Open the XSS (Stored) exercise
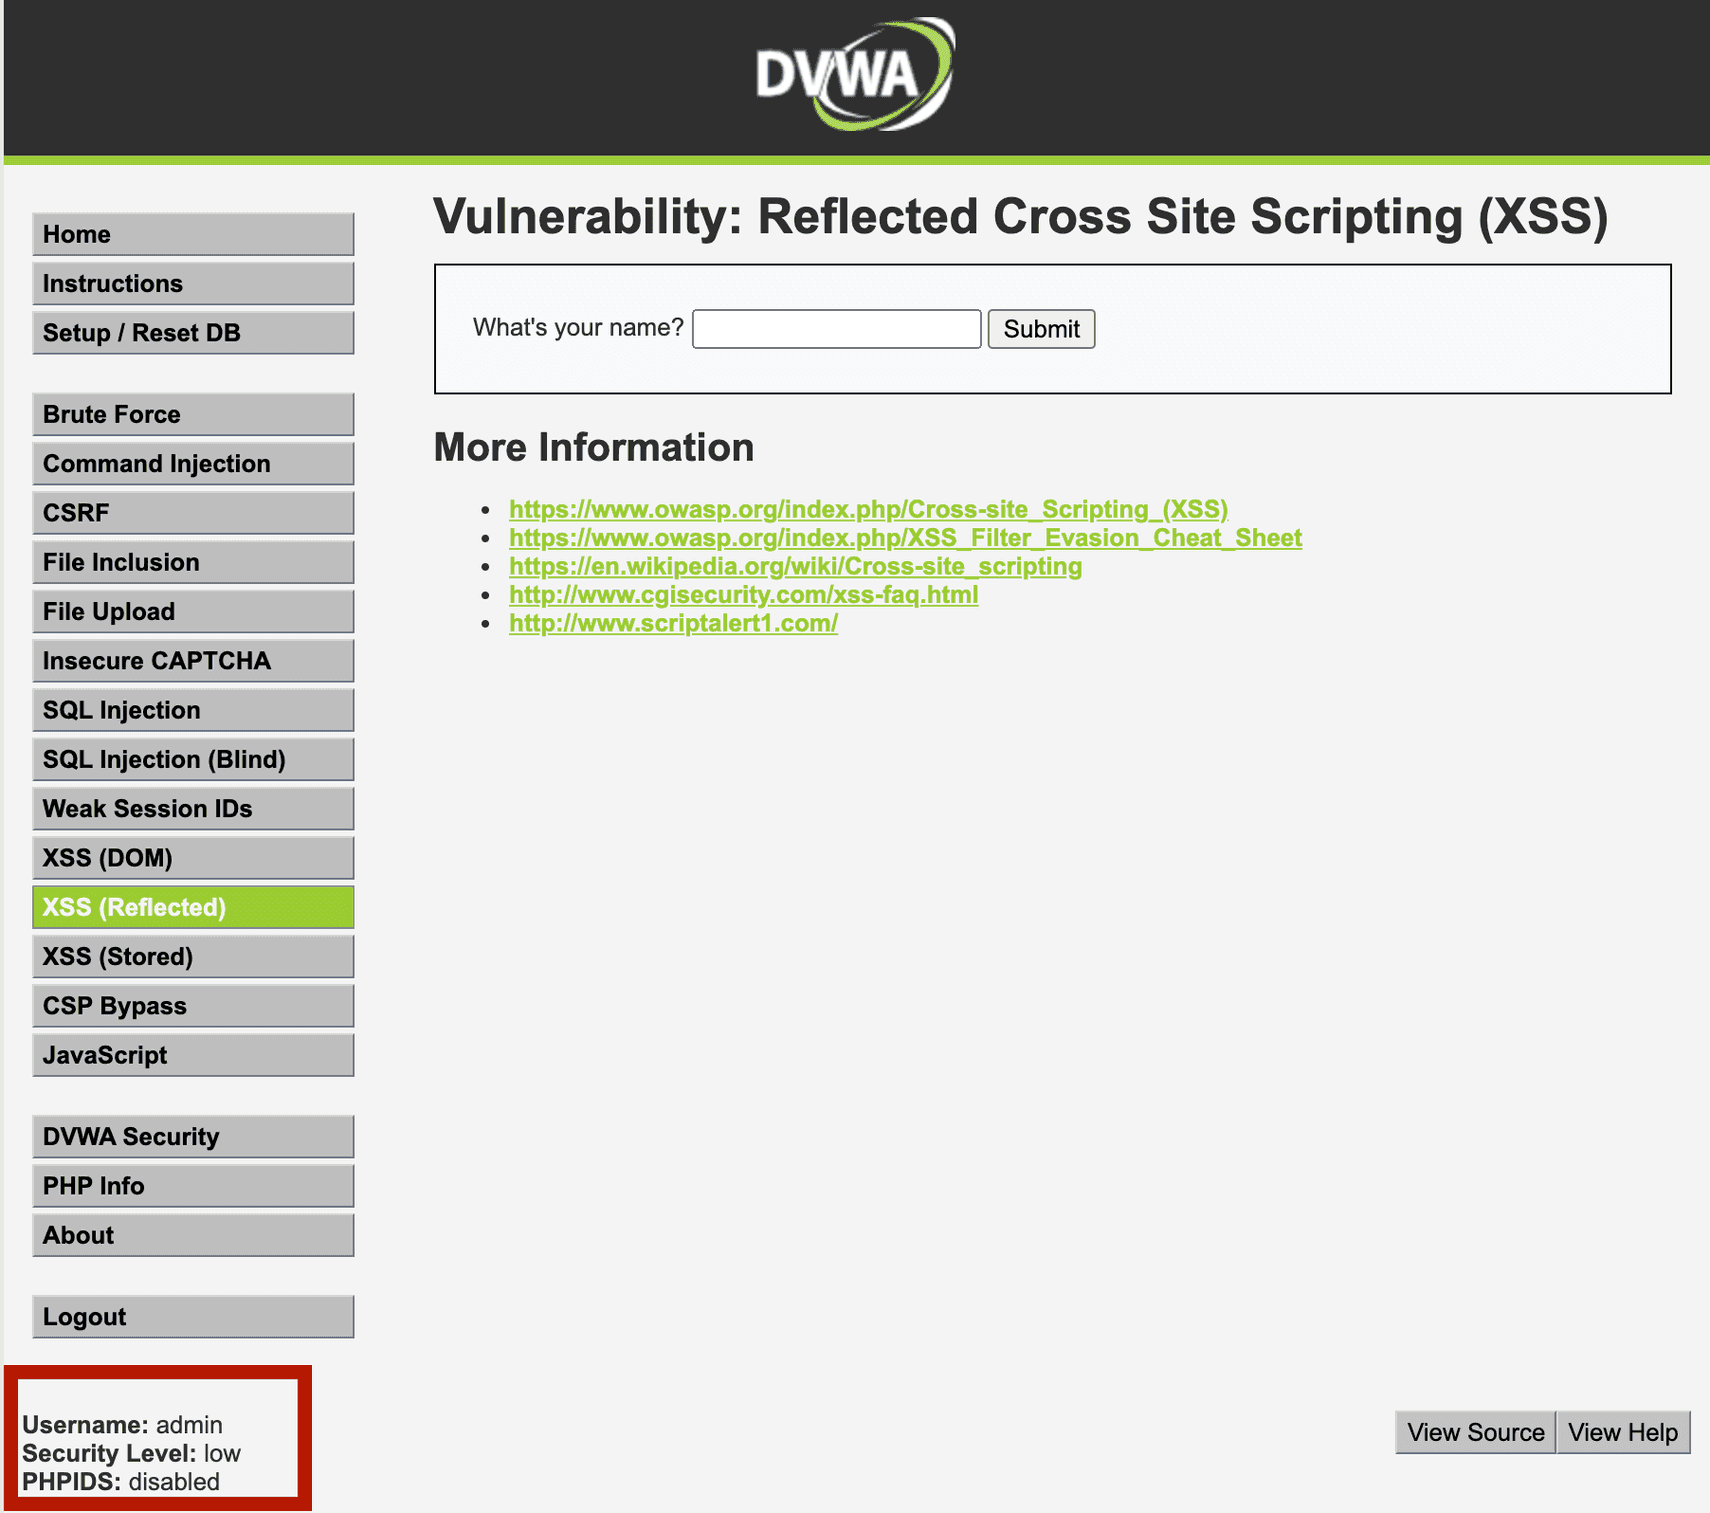This screenshot has width=1710, height=1513. [x=193, y=956]
